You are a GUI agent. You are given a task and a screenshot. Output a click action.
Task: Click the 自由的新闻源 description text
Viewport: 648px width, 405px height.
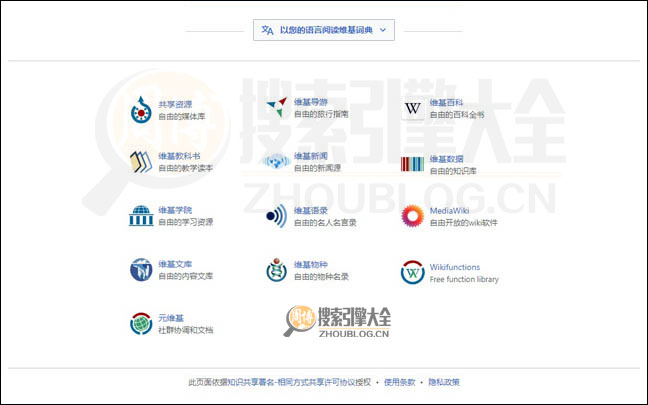(x=317, y=168)
